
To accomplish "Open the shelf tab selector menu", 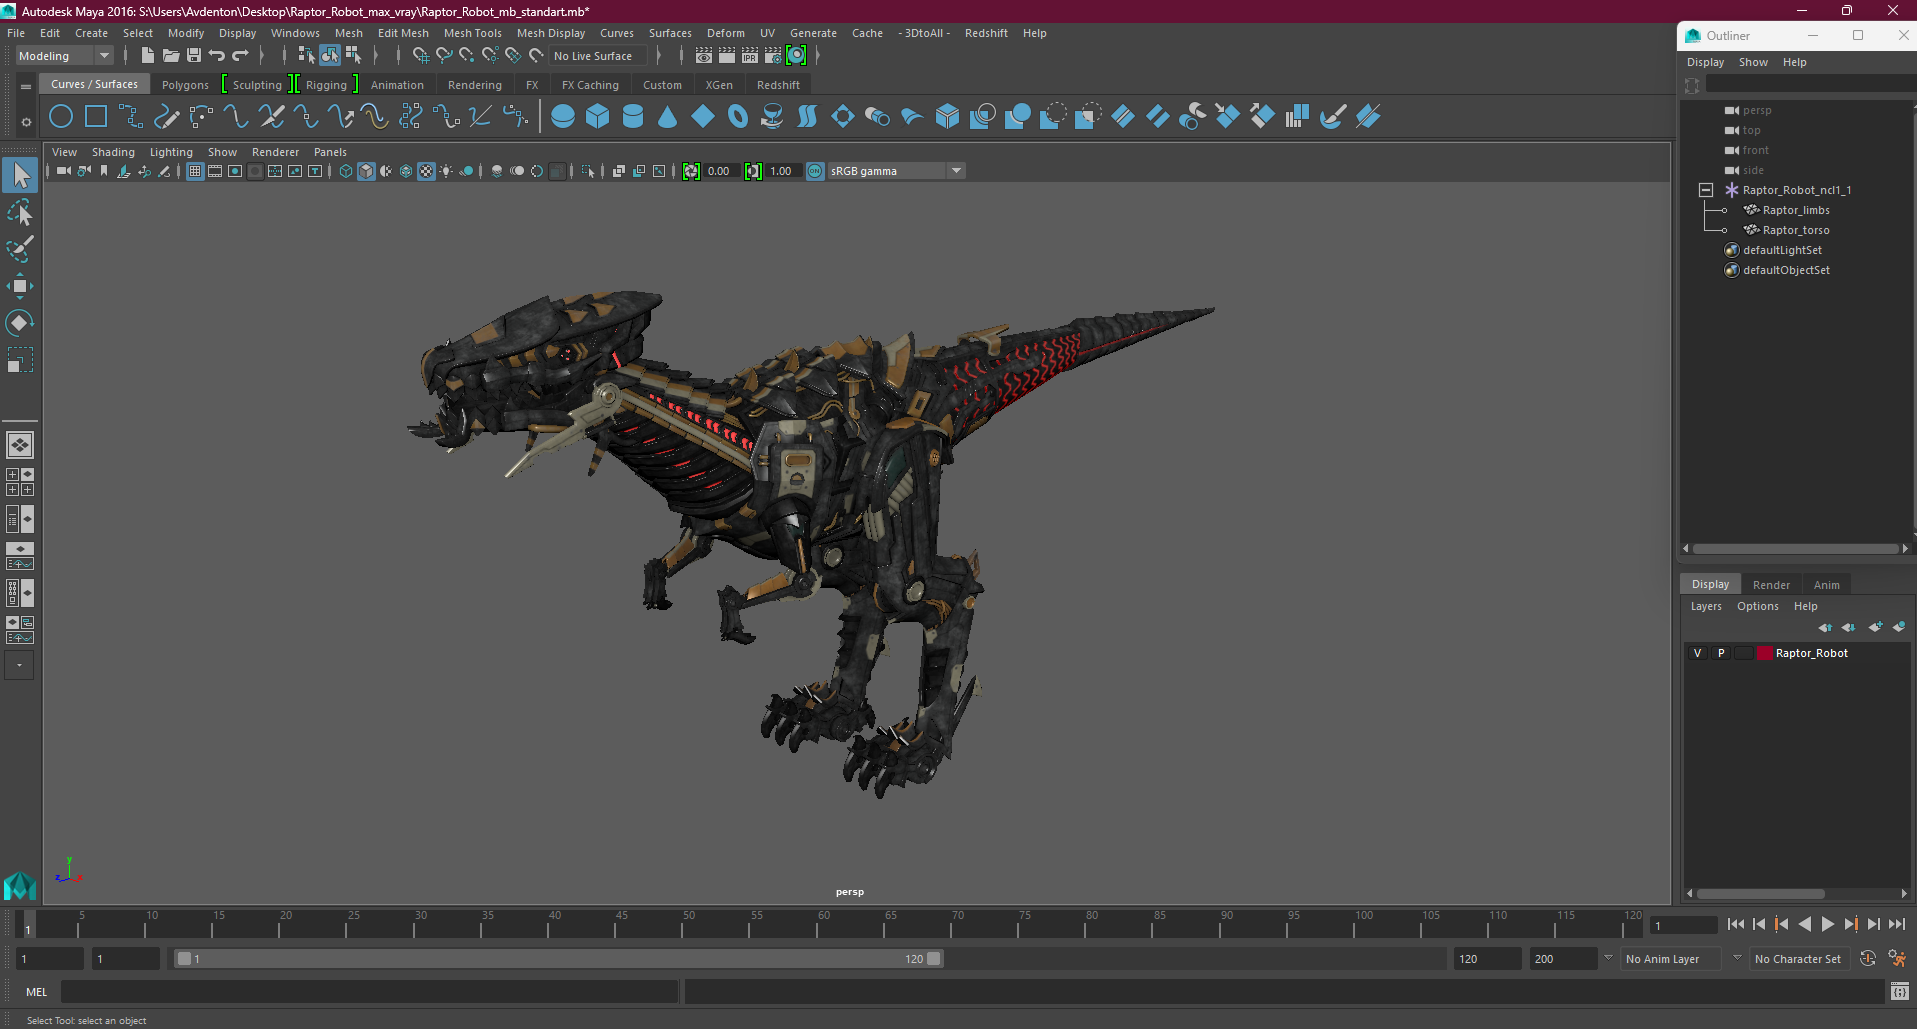I will coord(26,87).
